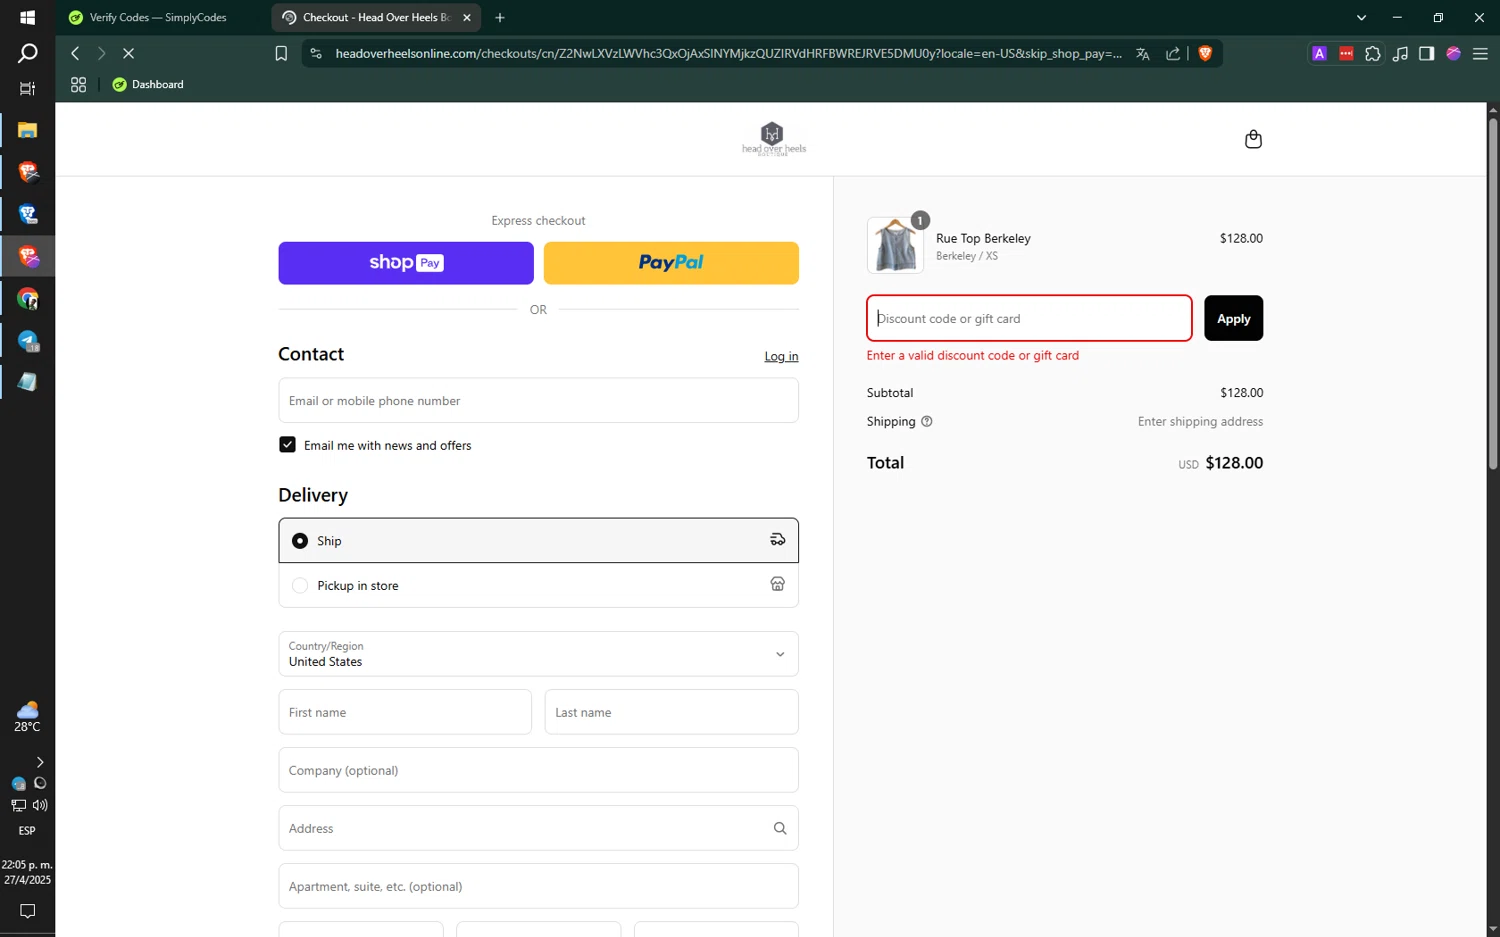Open the red extension icon in toolbar
Image resolution: width=1500 pixels, height=937 pixels.
[1346, 54]
